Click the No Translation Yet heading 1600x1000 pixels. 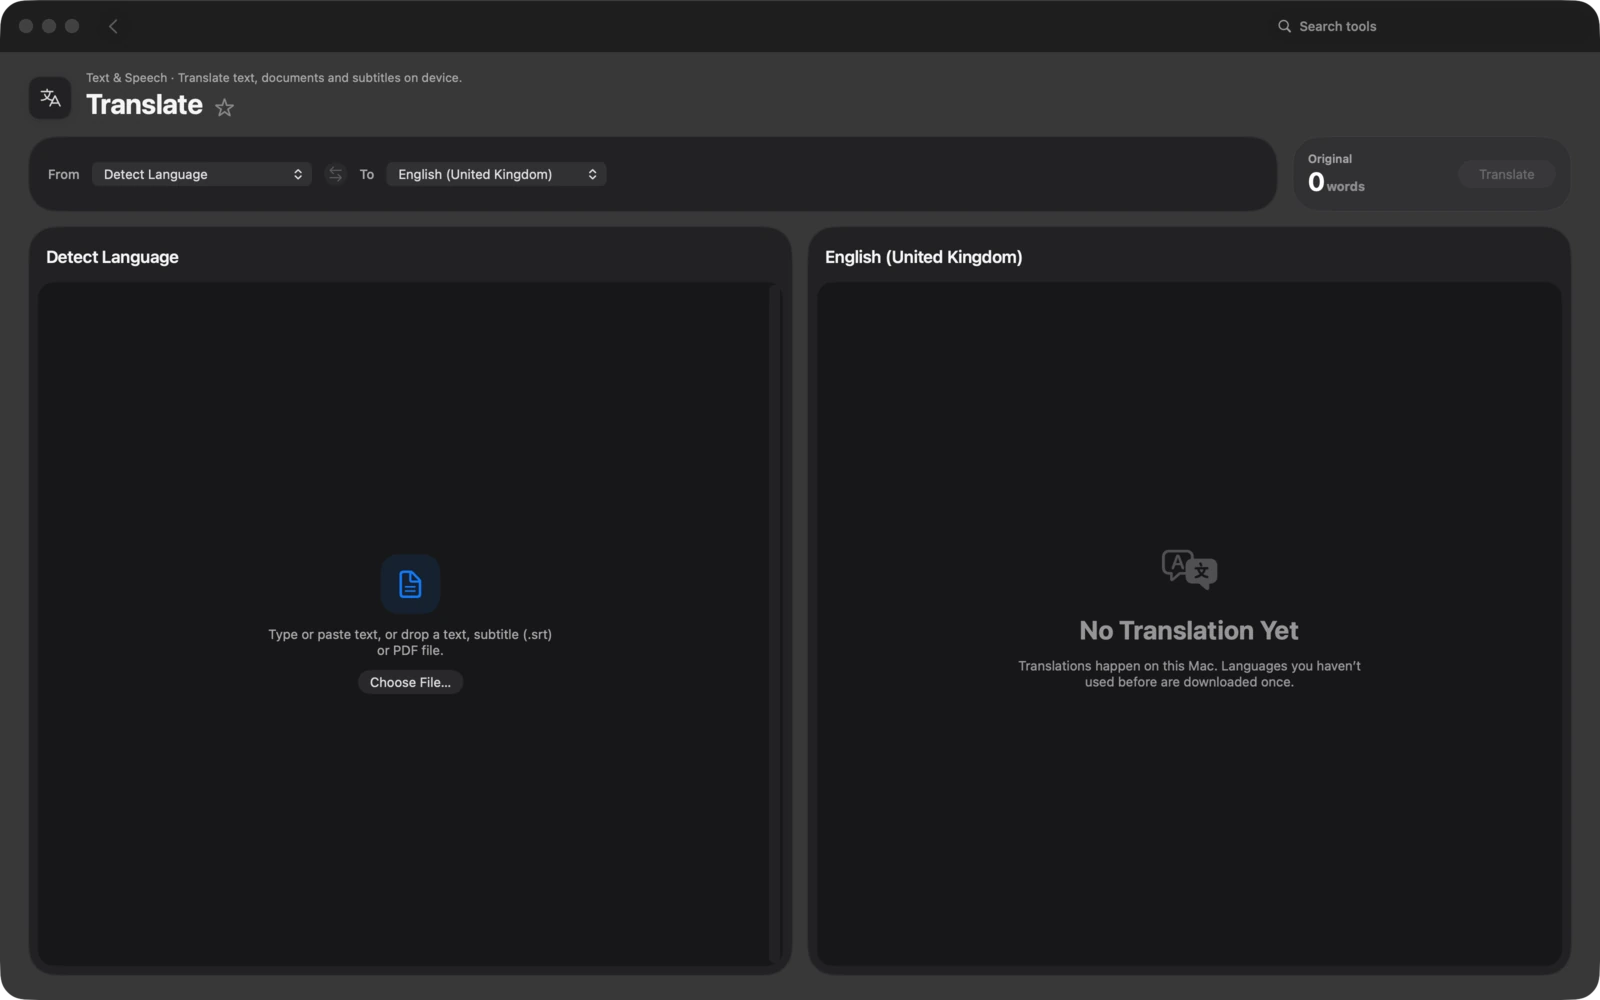pyautogui.click(x=1189, y=631)
